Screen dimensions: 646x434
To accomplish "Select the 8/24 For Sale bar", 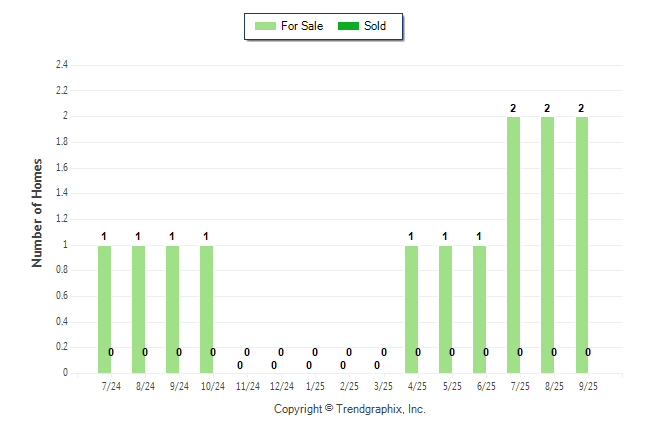I will (138, 309).
